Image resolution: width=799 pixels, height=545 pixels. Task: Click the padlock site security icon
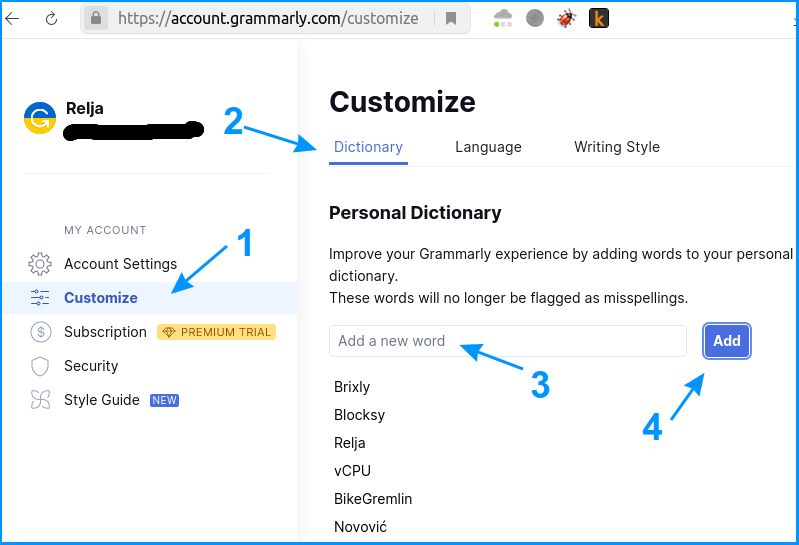pyautogui.click(x=95, y=18)
